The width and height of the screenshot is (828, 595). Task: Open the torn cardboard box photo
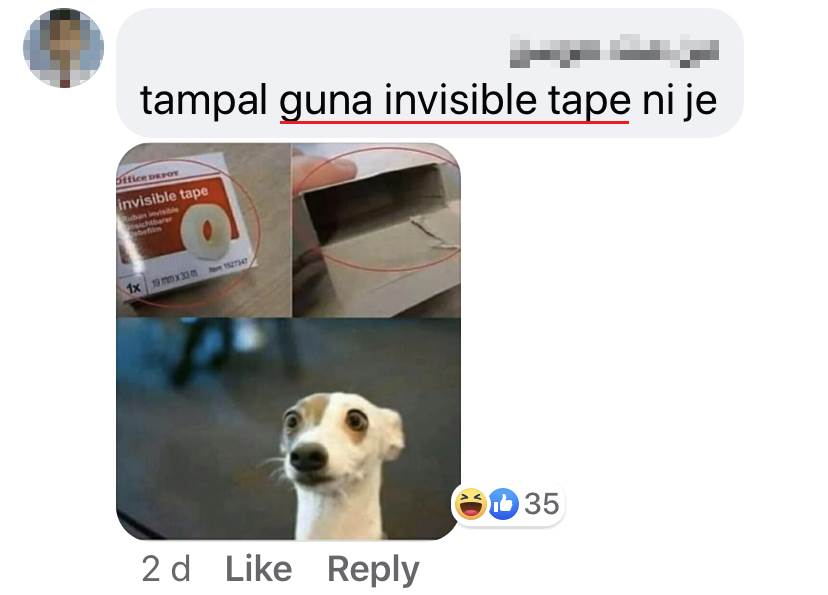tap(377, 230)
